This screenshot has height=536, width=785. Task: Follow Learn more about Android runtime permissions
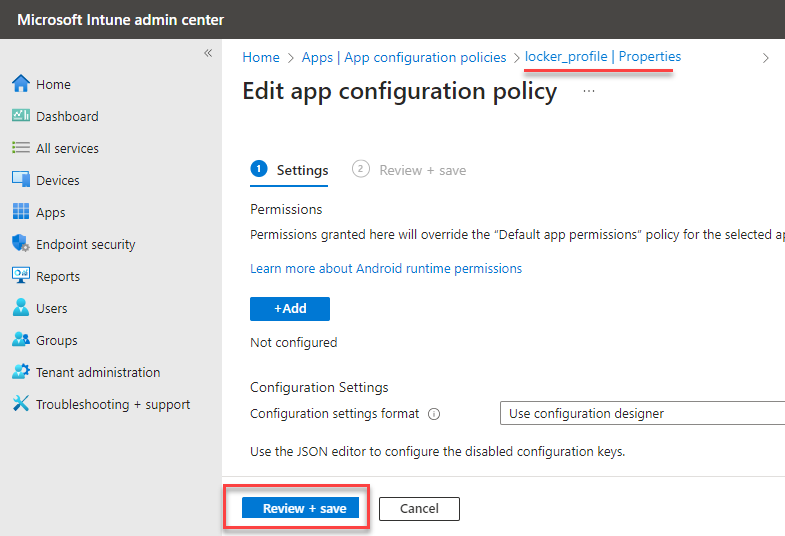coord(386,269)
